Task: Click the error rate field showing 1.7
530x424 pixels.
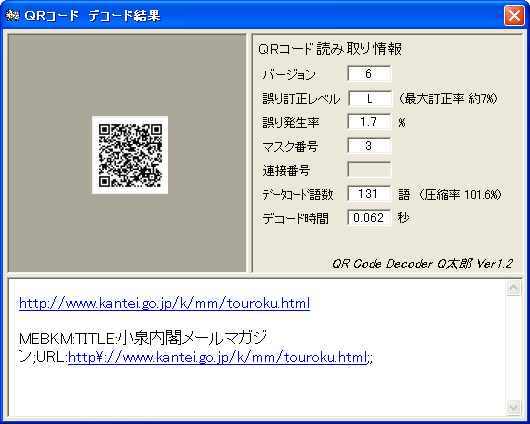Action: pyautogui.click(x=369, y=122)
